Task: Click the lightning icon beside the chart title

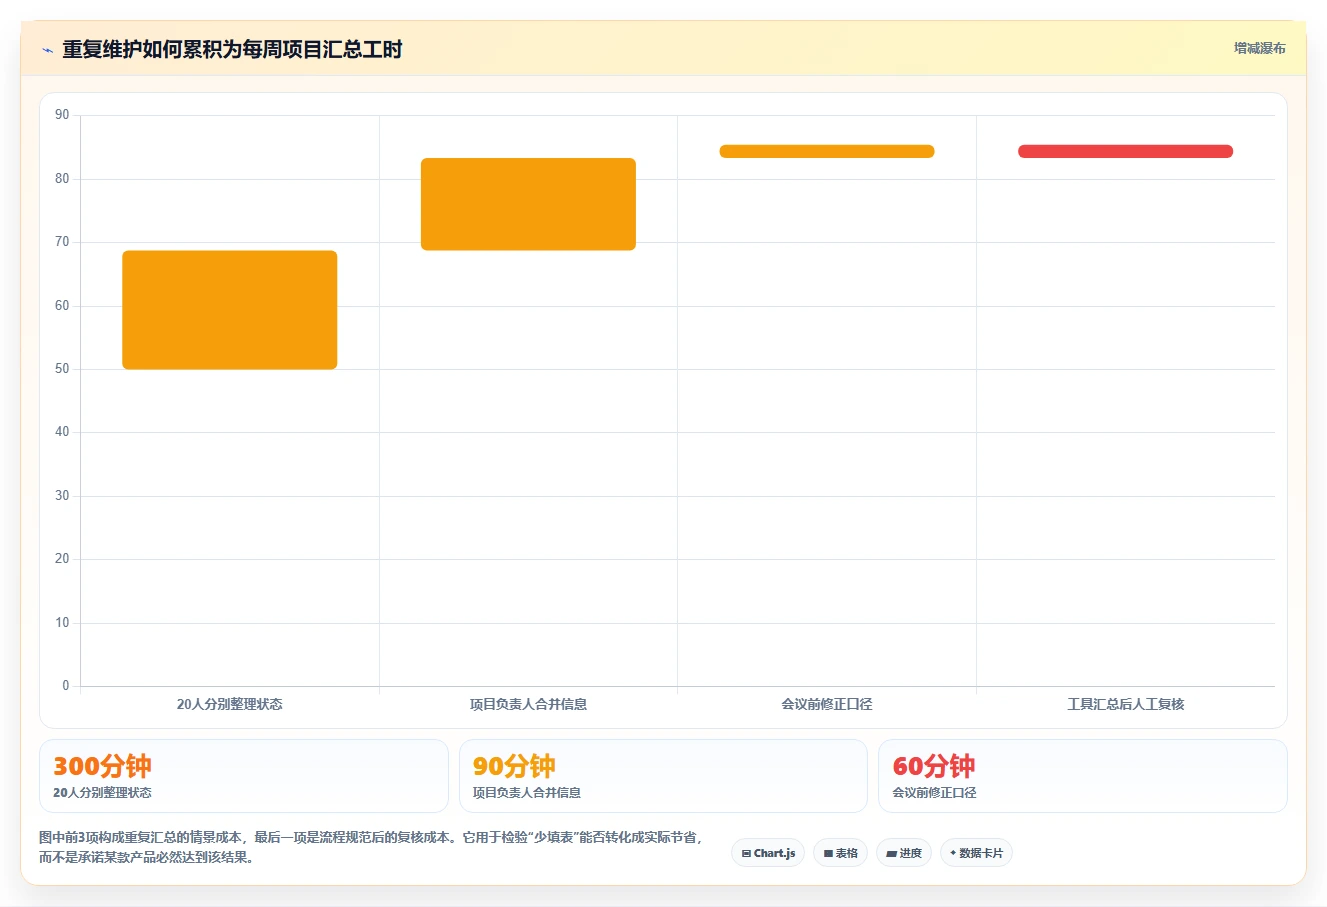Action: coord(47,50)
